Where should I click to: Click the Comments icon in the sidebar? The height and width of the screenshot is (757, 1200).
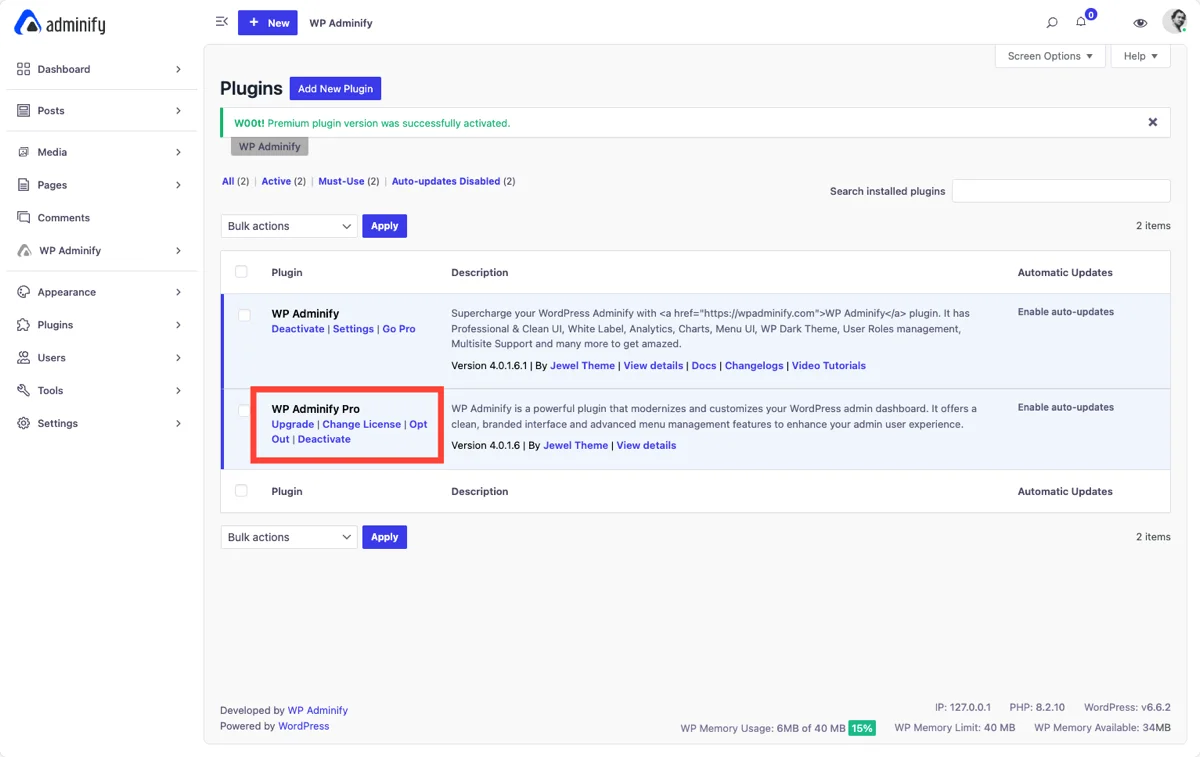point(24,217)
